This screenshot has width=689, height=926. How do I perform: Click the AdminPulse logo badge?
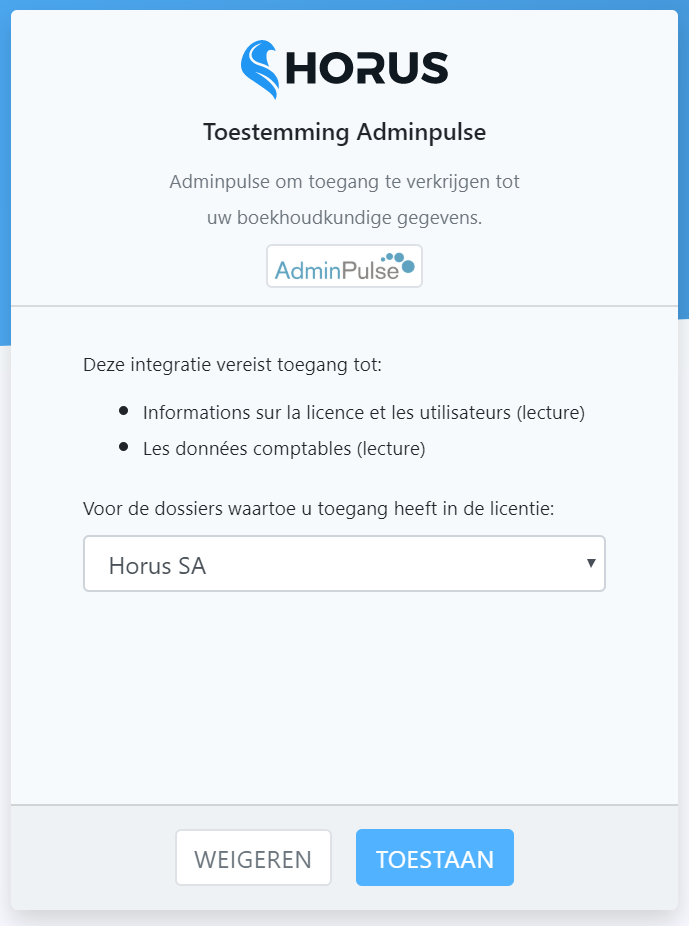click(344, 265)
